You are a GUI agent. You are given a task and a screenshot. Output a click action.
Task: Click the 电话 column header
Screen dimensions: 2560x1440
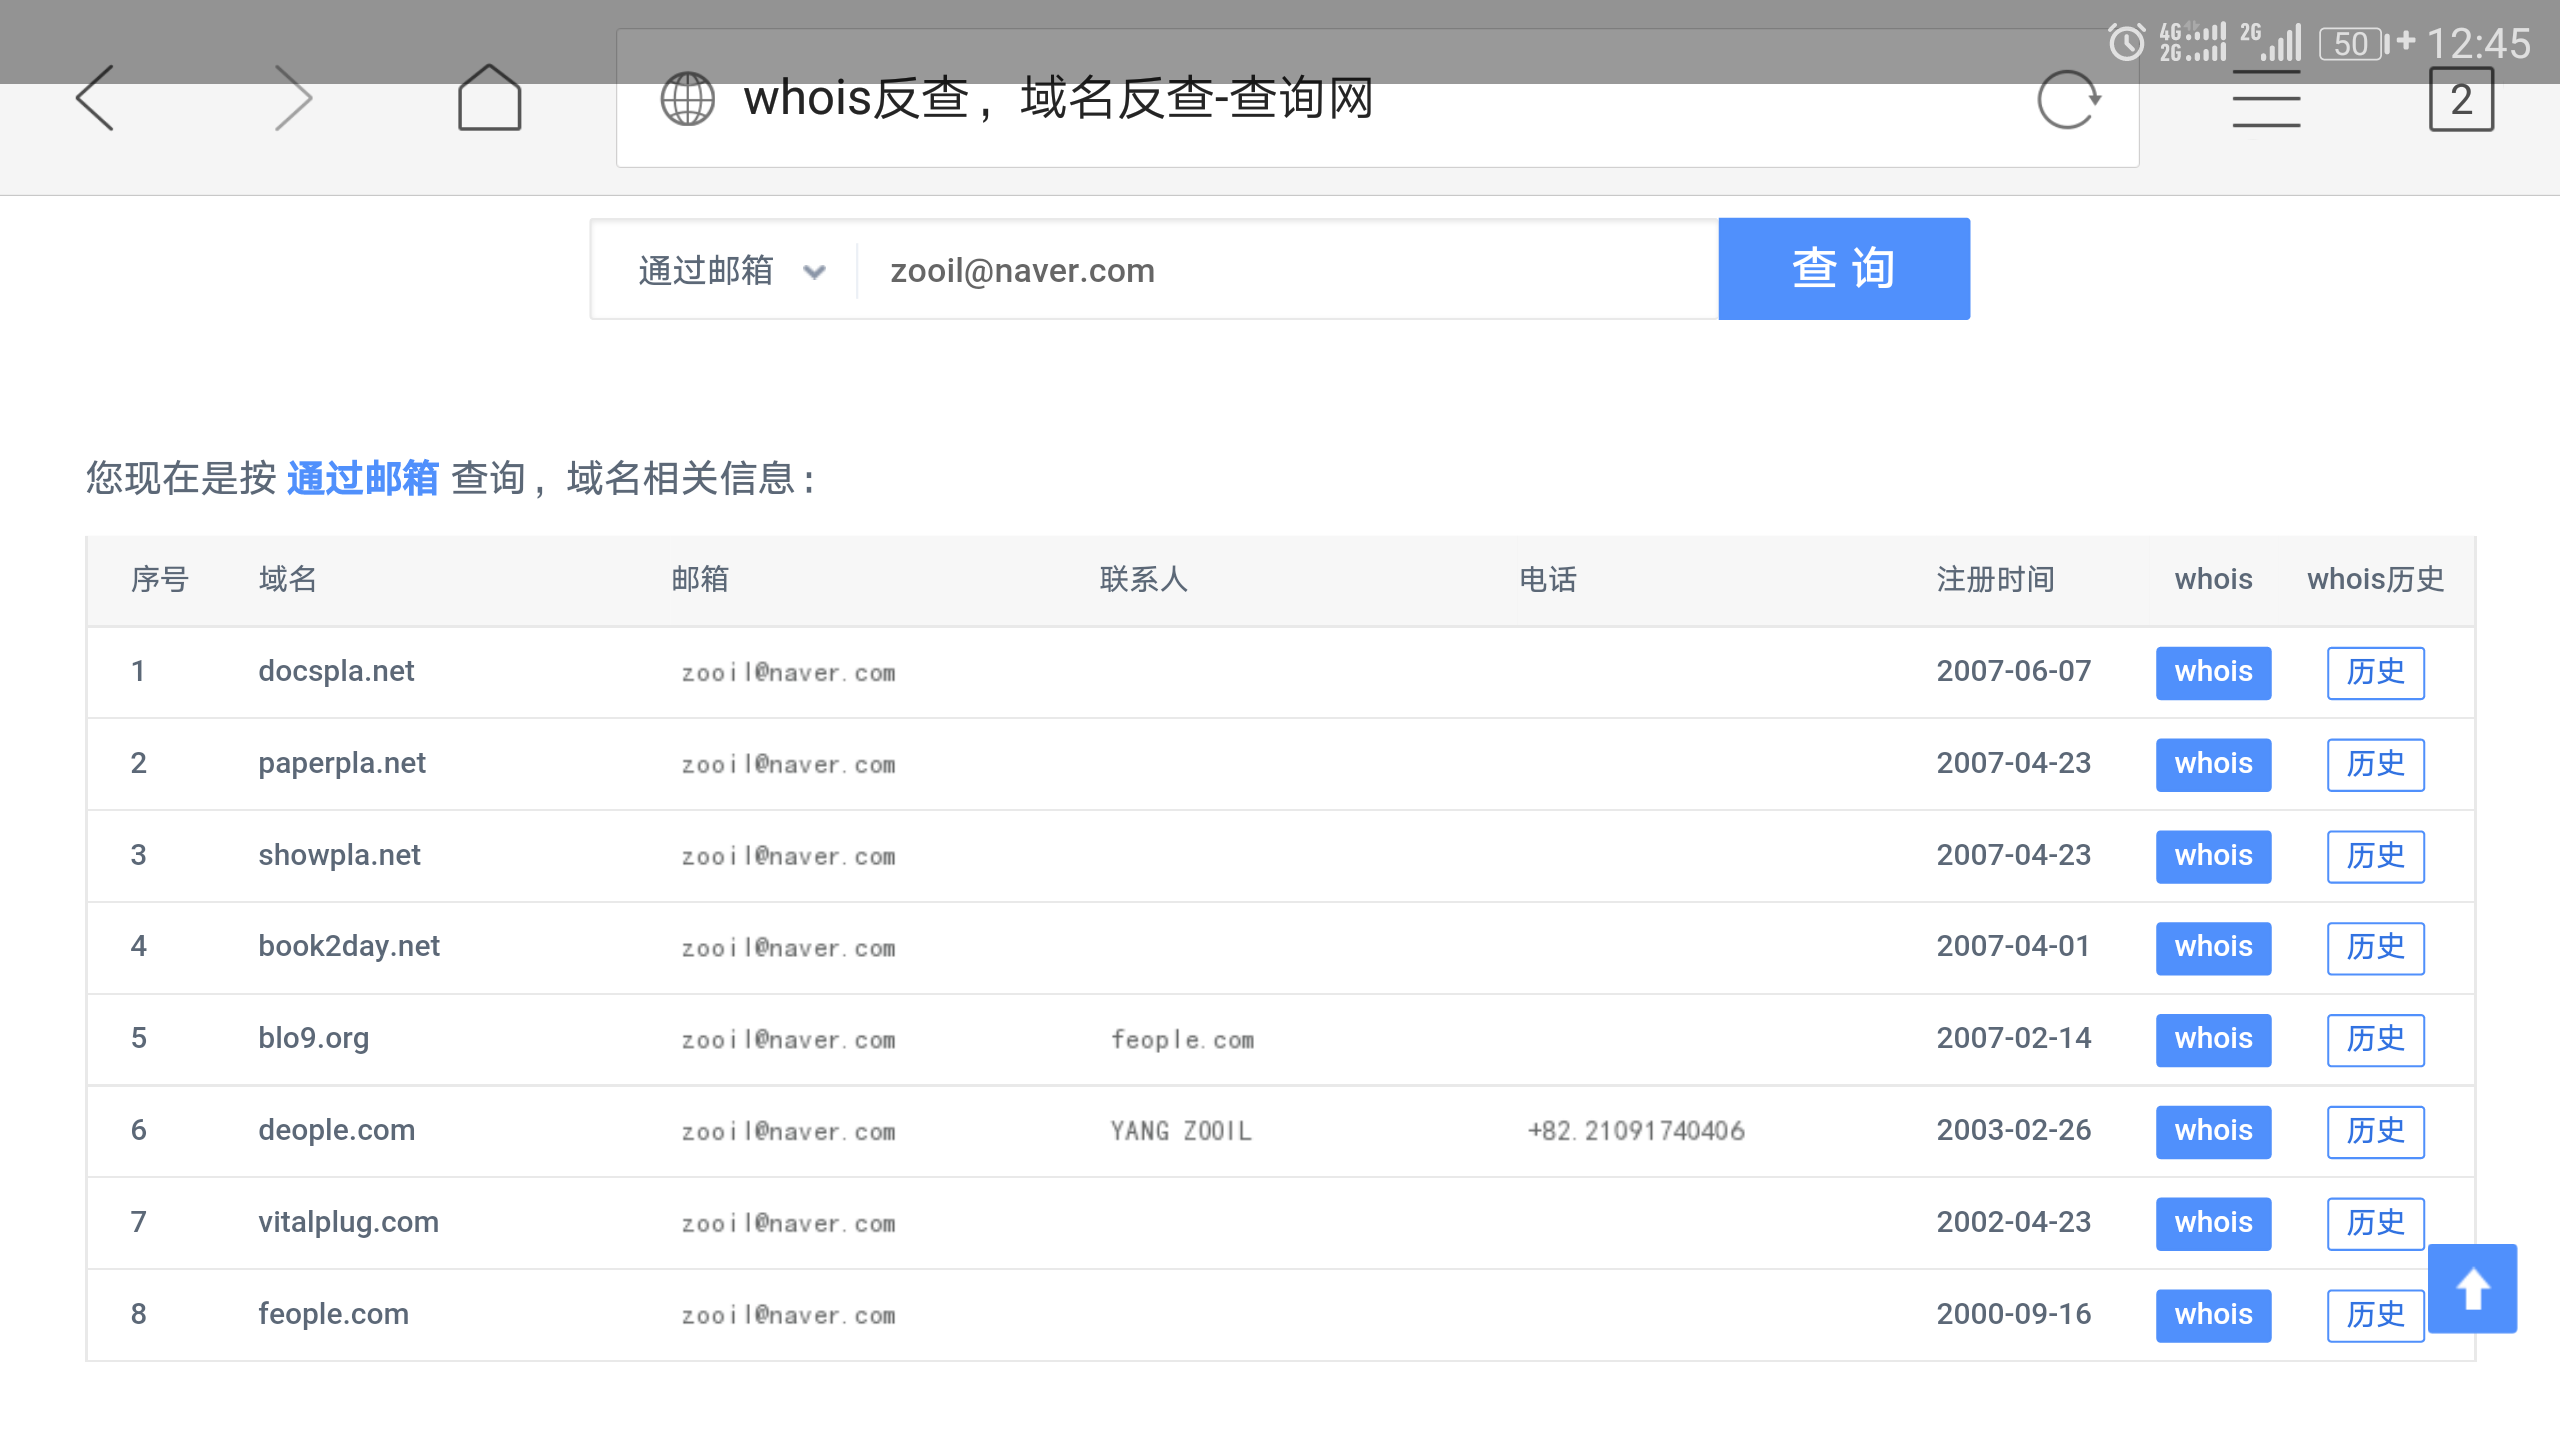(1548, 579)
